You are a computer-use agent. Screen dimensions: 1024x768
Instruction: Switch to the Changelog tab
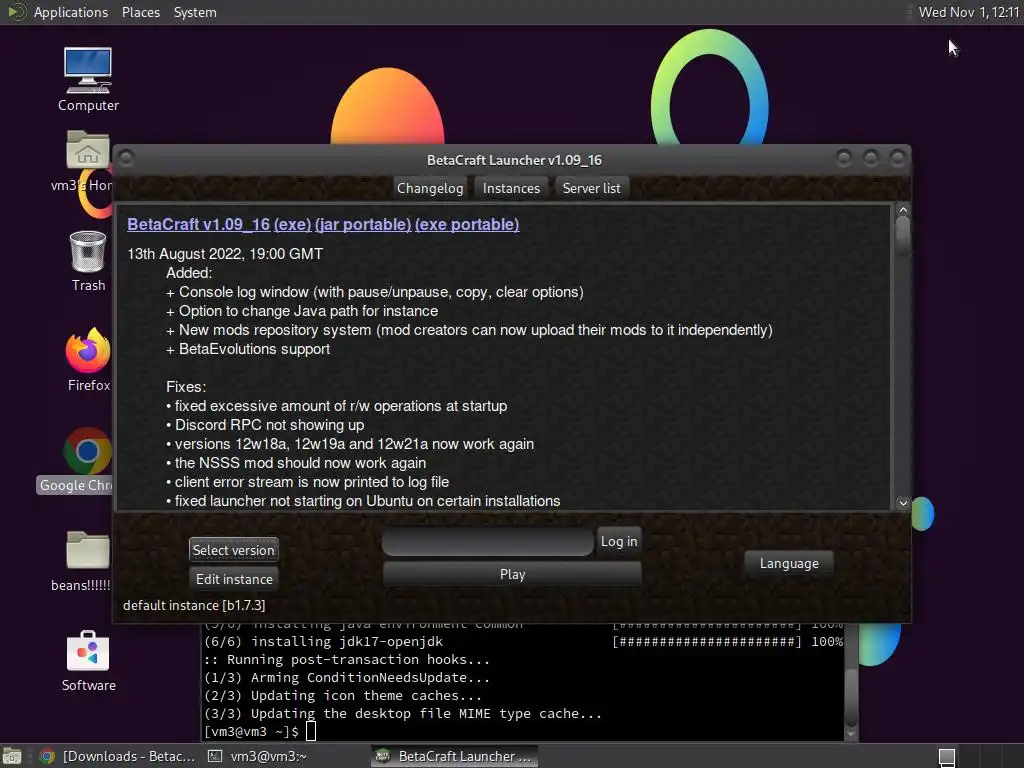[430, 188]
